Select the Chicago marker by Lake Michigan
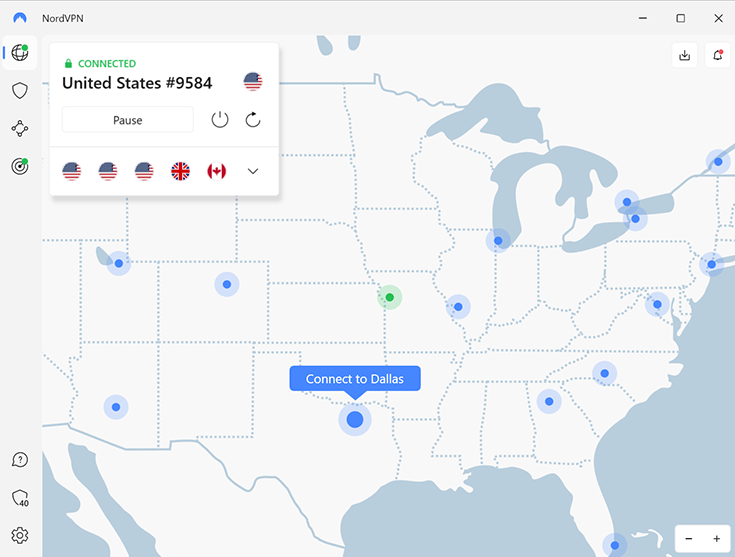The image size is (735, 557). coord(498,241)
